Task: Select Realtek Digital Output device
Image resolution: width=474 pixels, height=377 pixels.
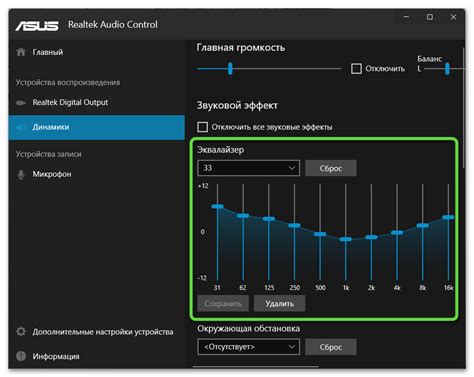Action: 97,103
